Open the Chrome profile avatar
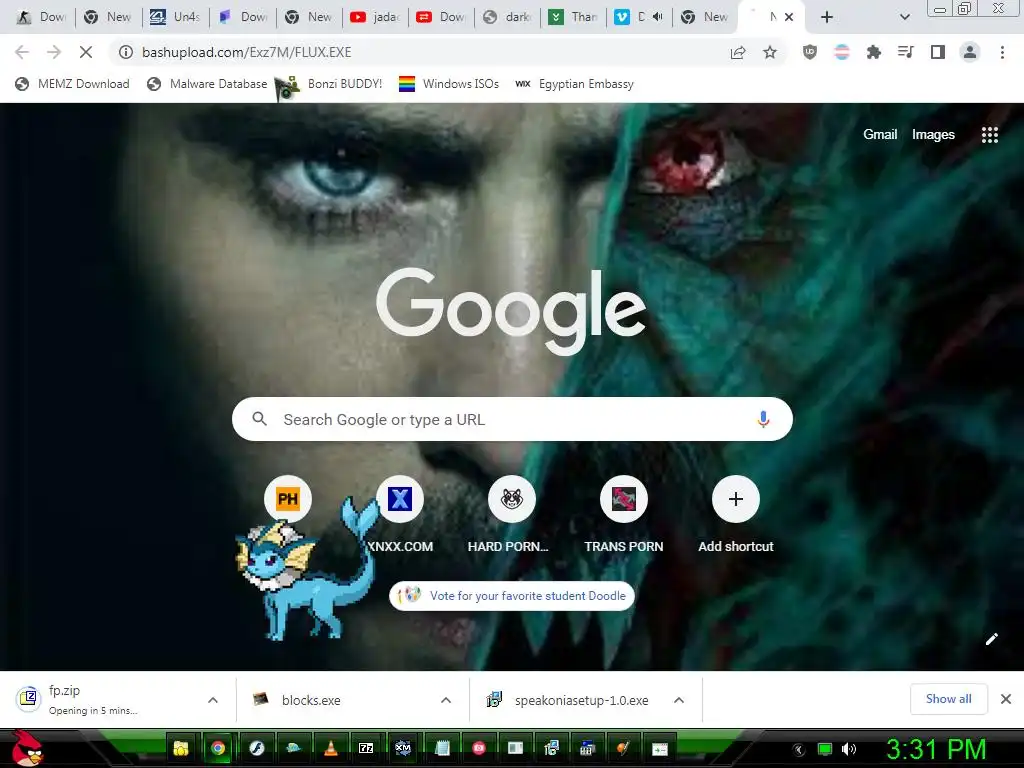The height and width of the screenshot is (768, 1024). pos(970,52)
